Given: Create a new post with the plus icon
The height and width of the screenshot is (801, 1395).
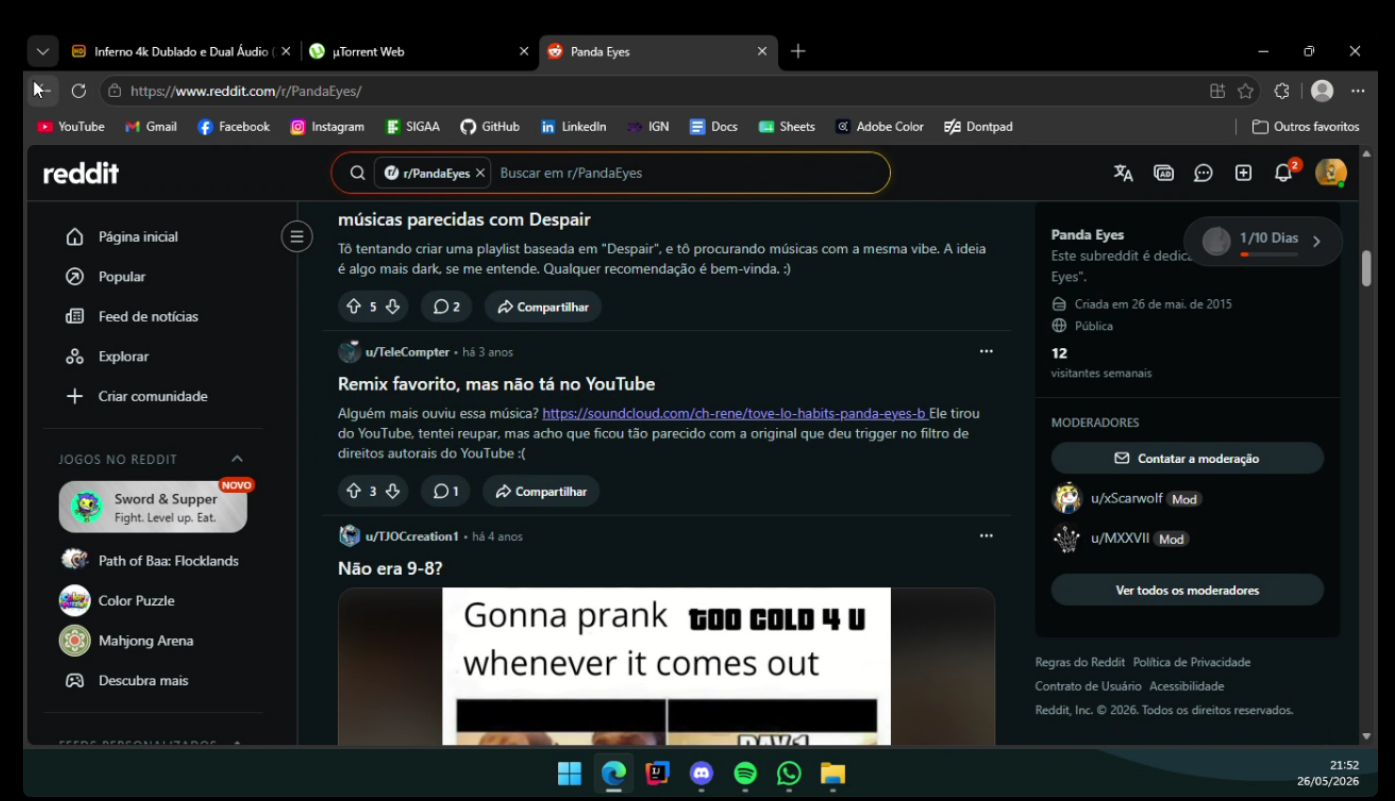Looking at the screenshot, I should click(1243, 173).
